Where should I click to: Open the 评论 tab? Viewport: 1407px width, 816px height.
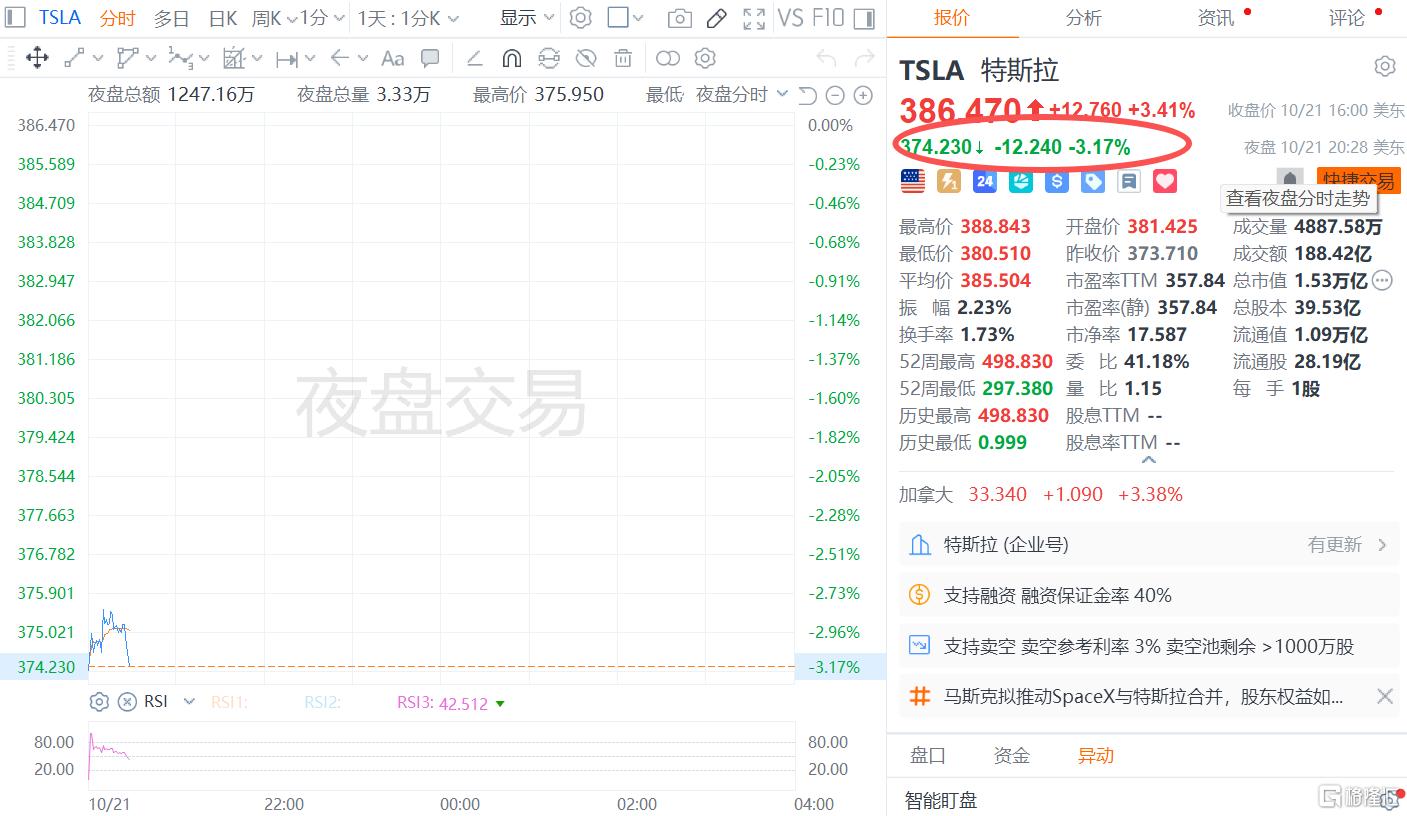(1347, 18)
